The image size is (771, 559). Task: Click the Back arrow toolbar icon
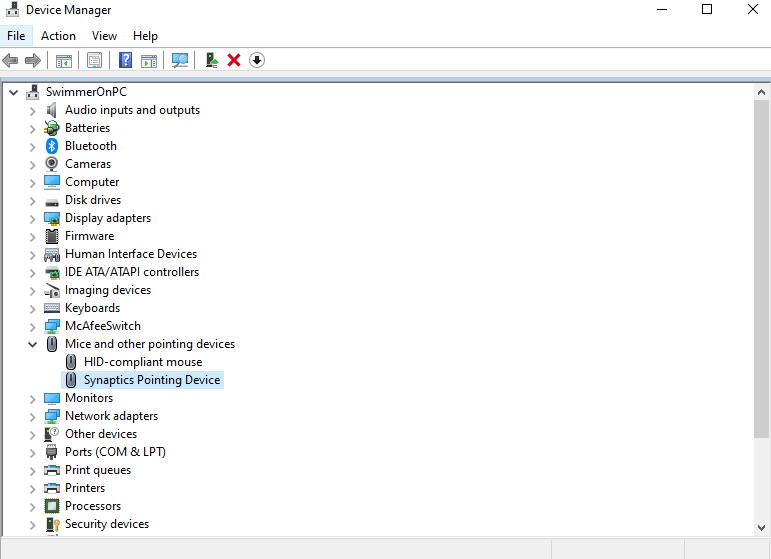[10, 60]
